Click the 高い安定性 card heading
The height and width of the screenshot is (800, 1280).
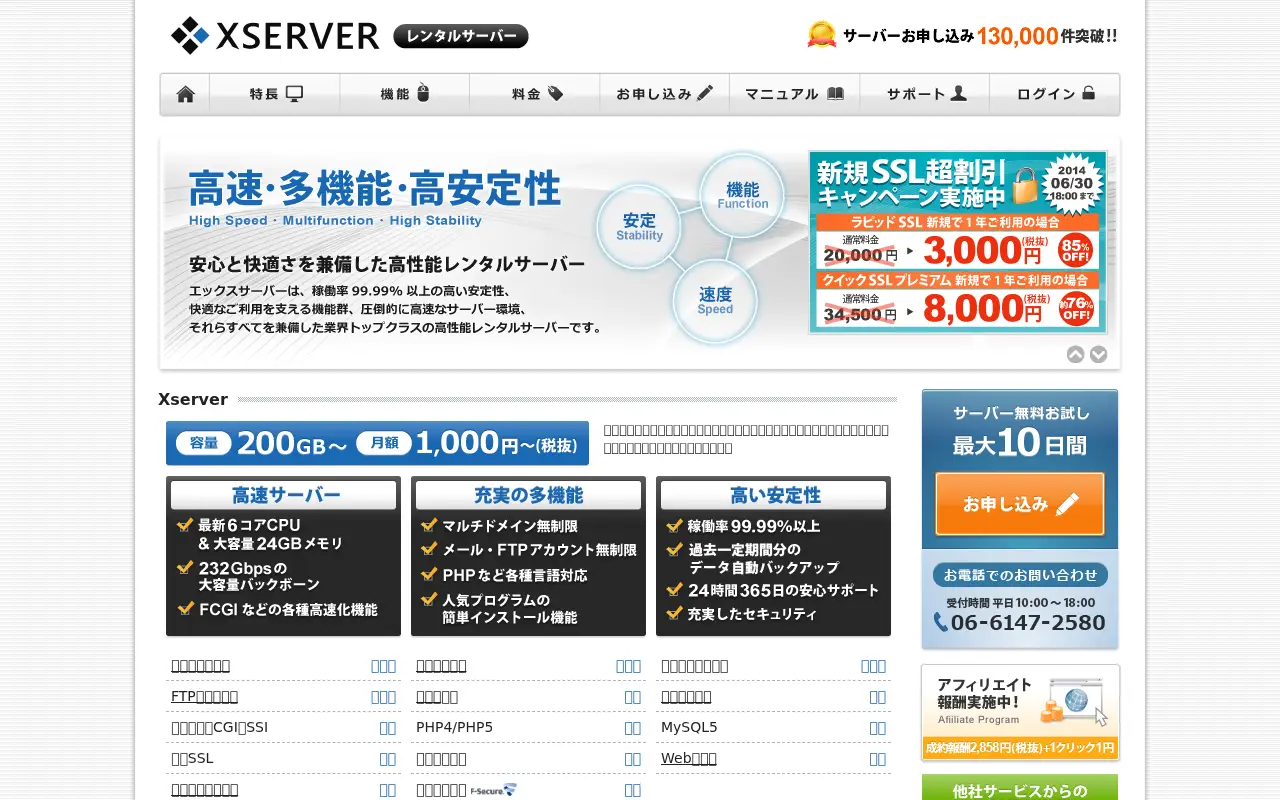(774, 495)
